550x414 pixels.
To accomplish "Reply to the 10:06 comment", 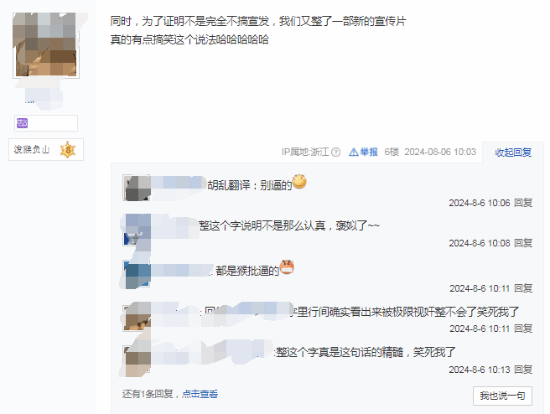I will (523, 203).
